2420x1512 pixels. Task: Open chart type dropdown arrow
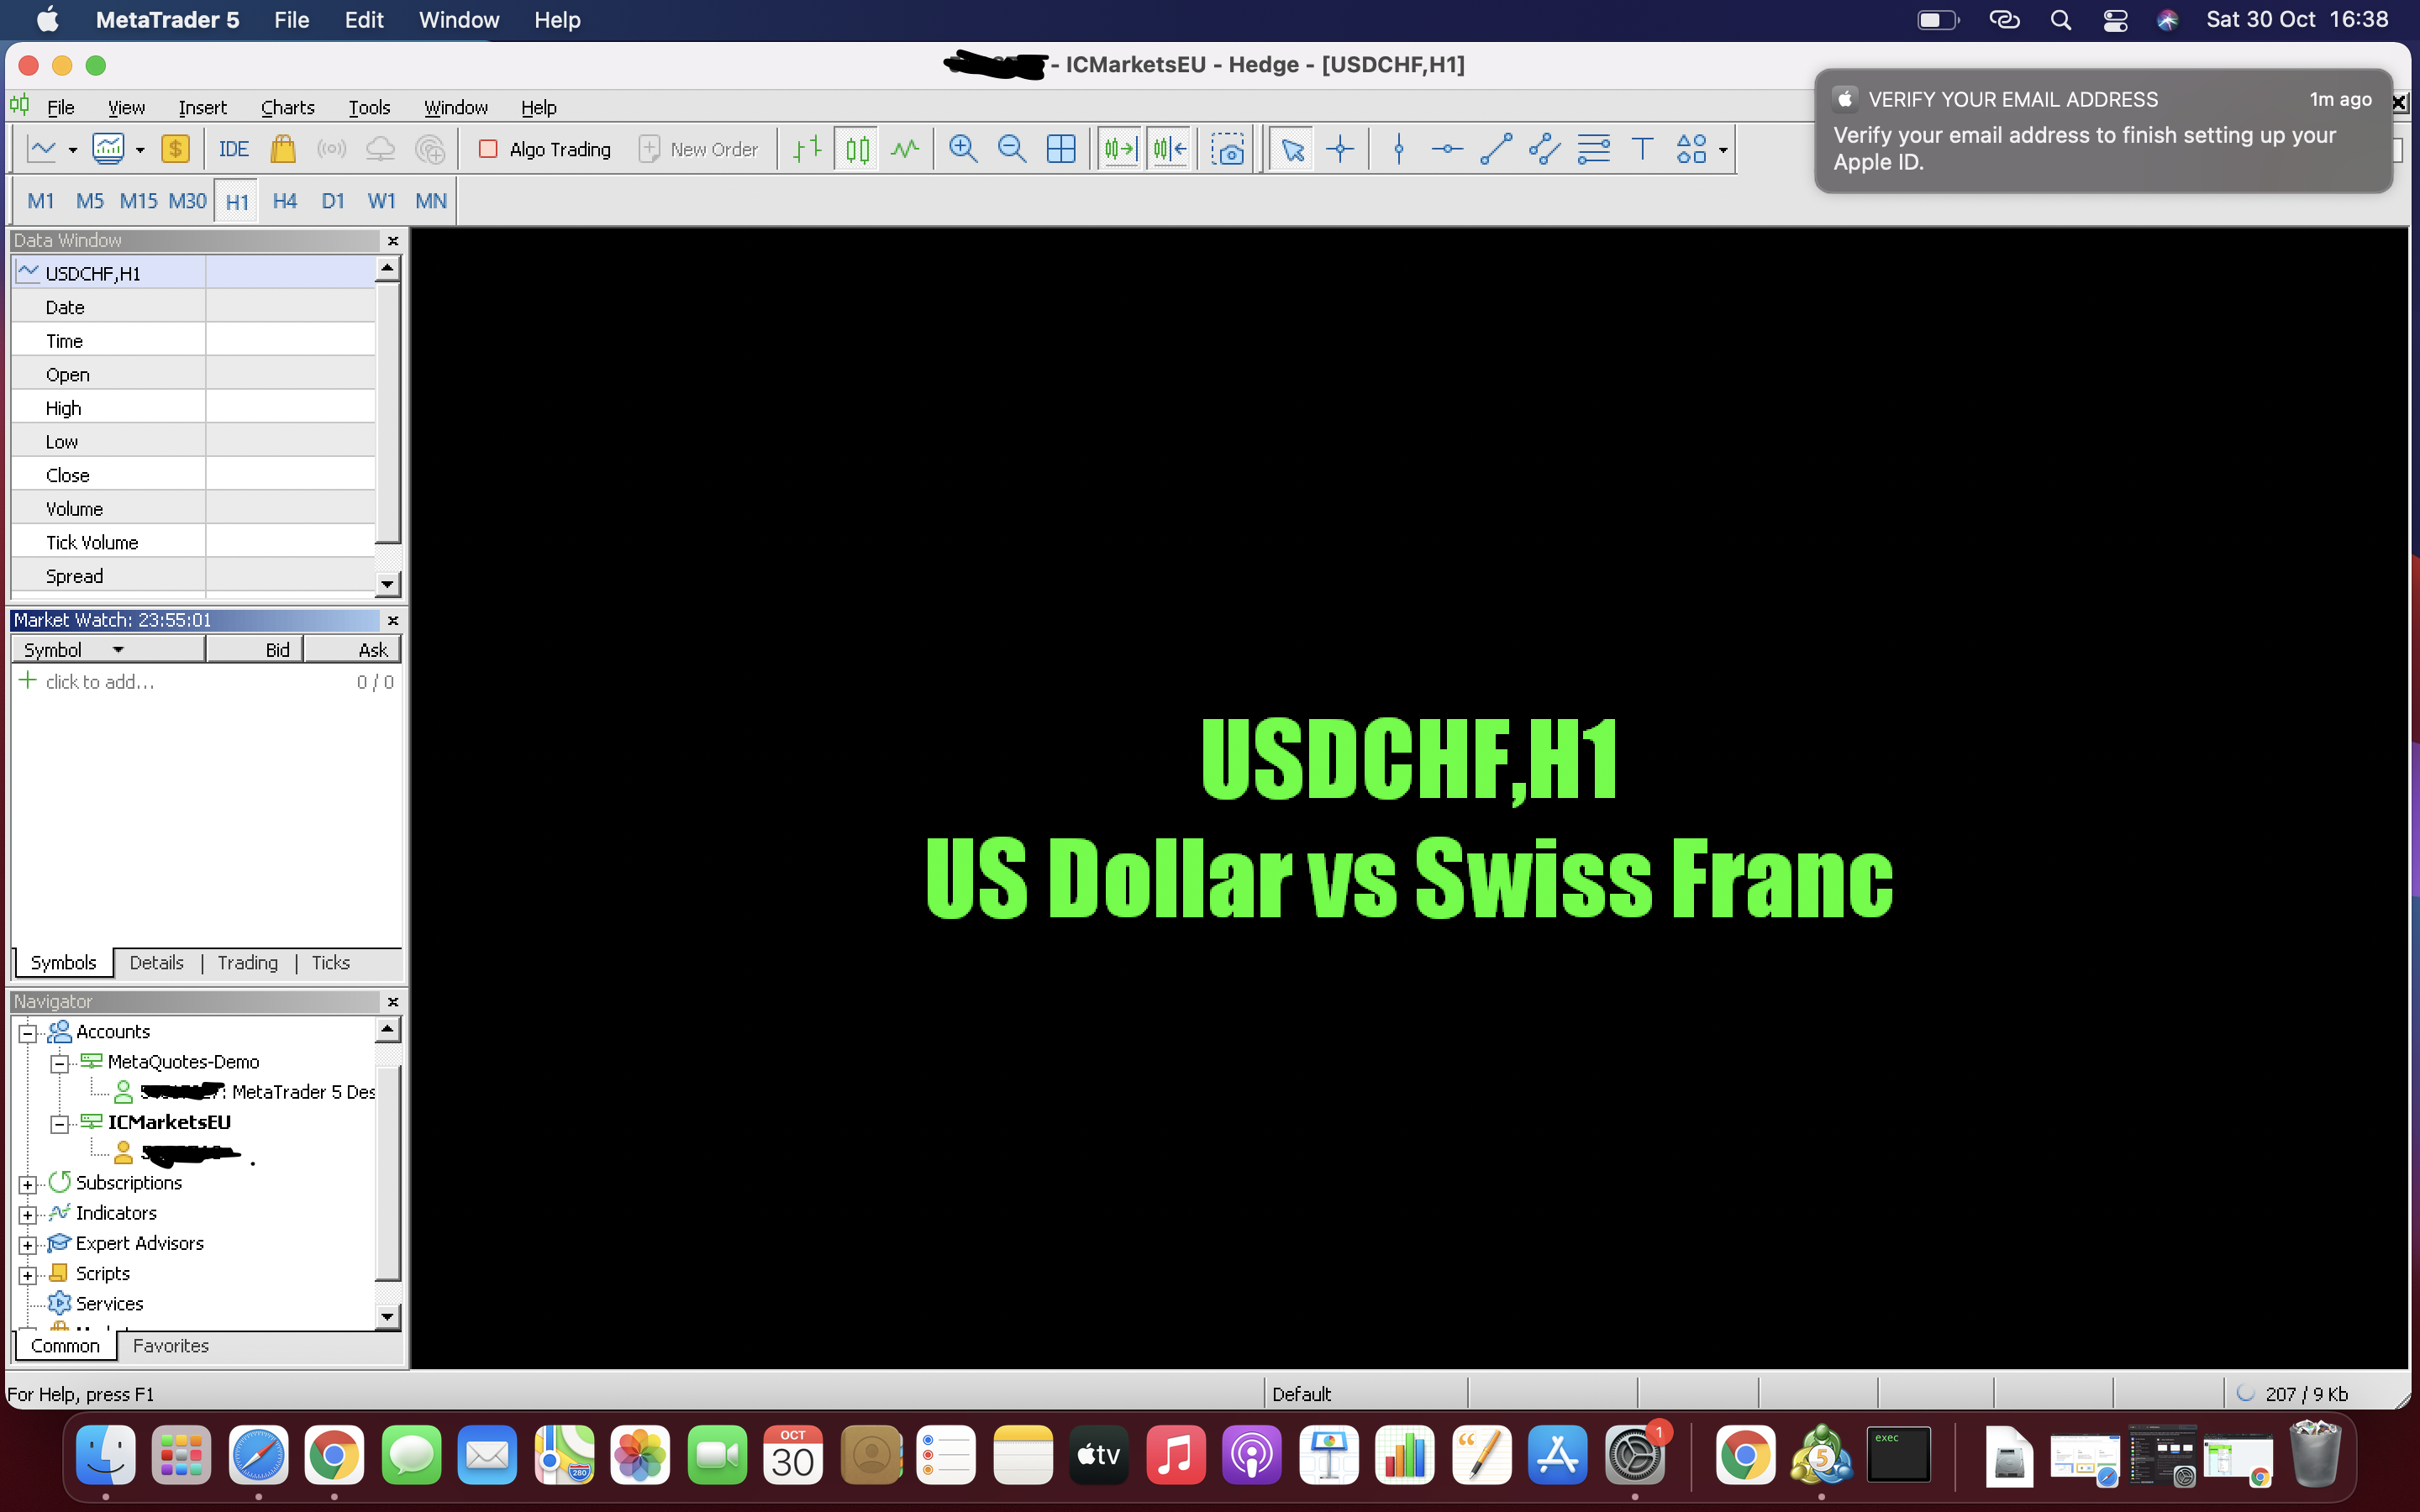(72, 150)
